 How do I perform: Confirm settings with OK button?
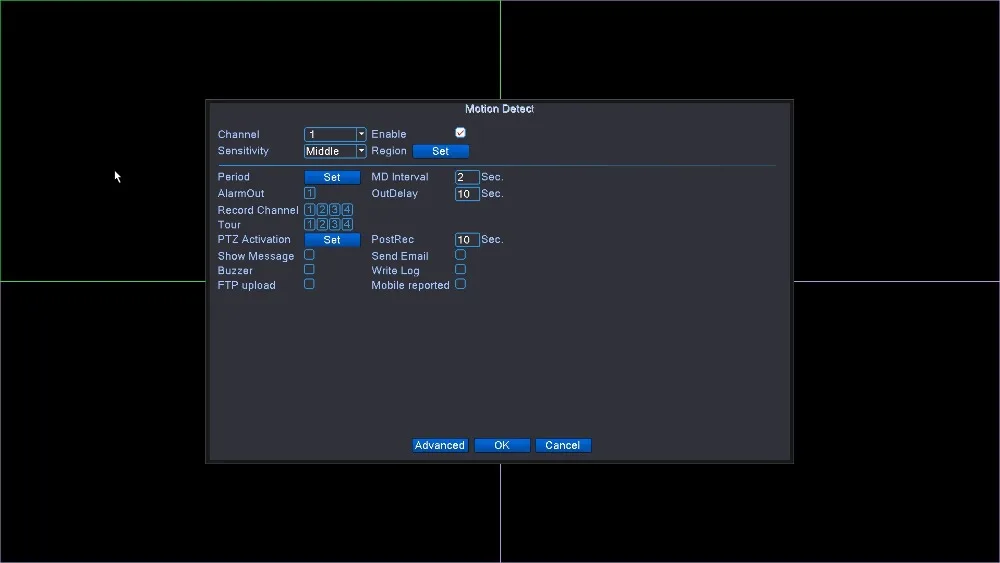502,445
